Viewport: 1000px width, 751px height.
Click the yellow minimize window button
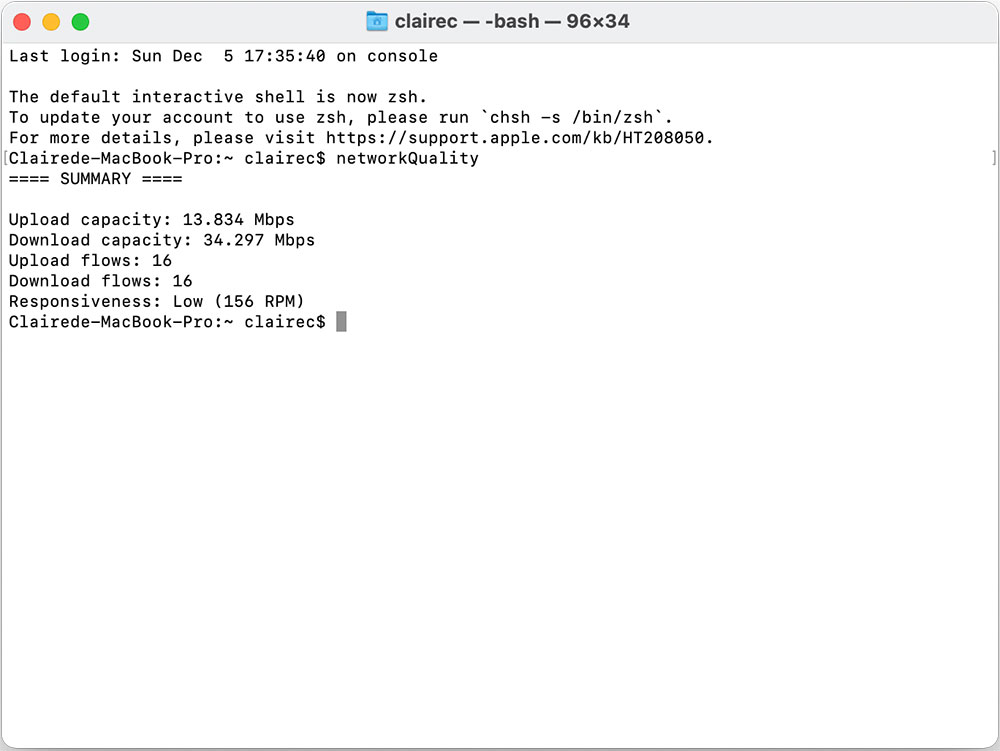51,22
